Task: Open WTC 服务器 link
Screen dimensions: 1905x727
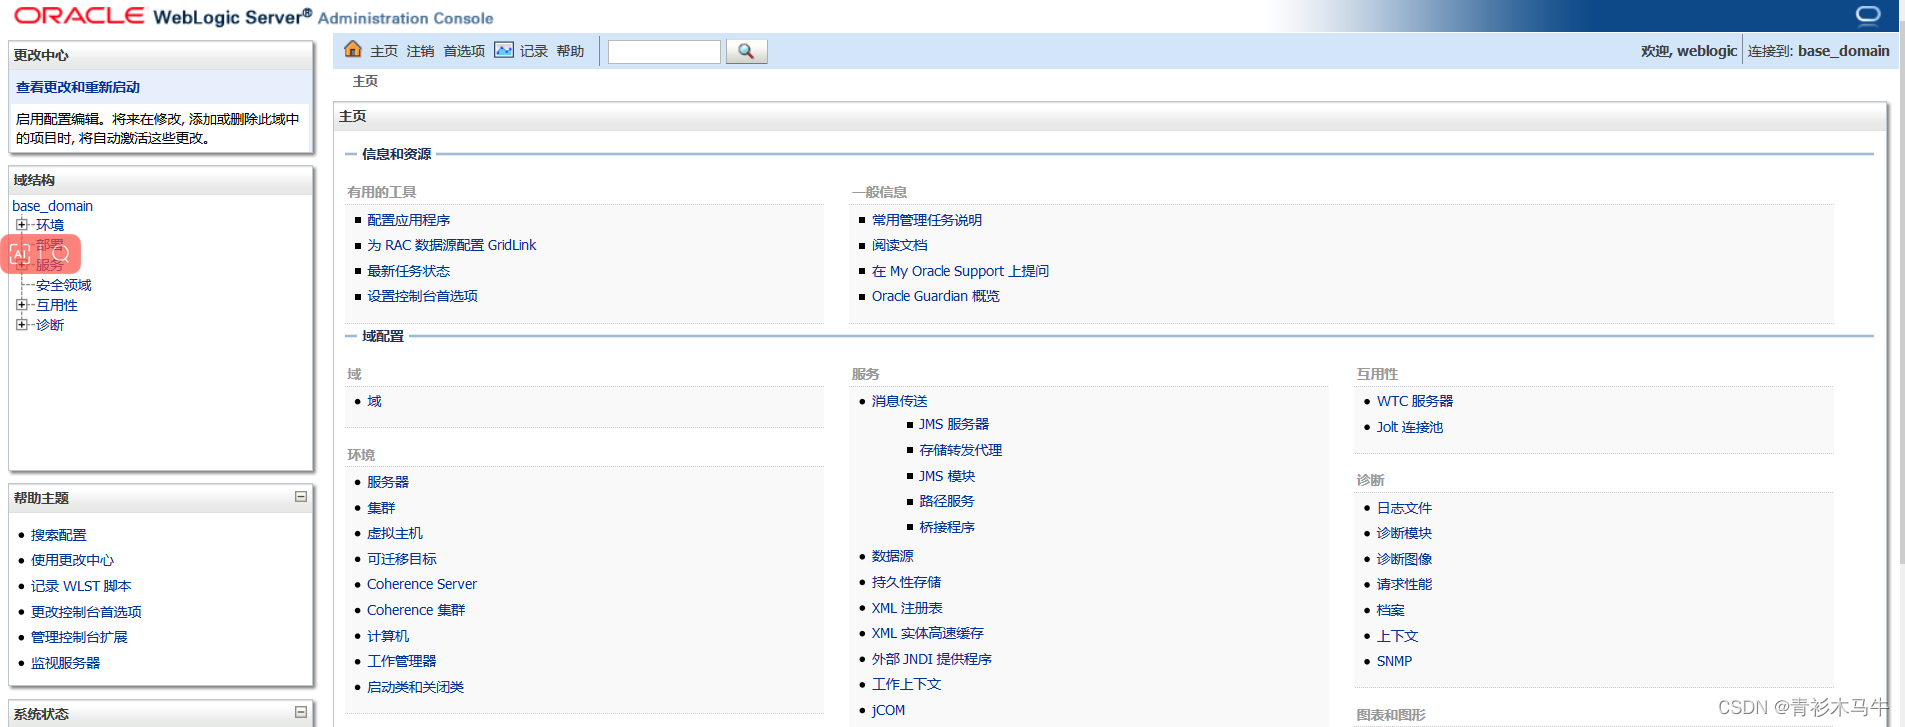Action: click(1415, 401)
